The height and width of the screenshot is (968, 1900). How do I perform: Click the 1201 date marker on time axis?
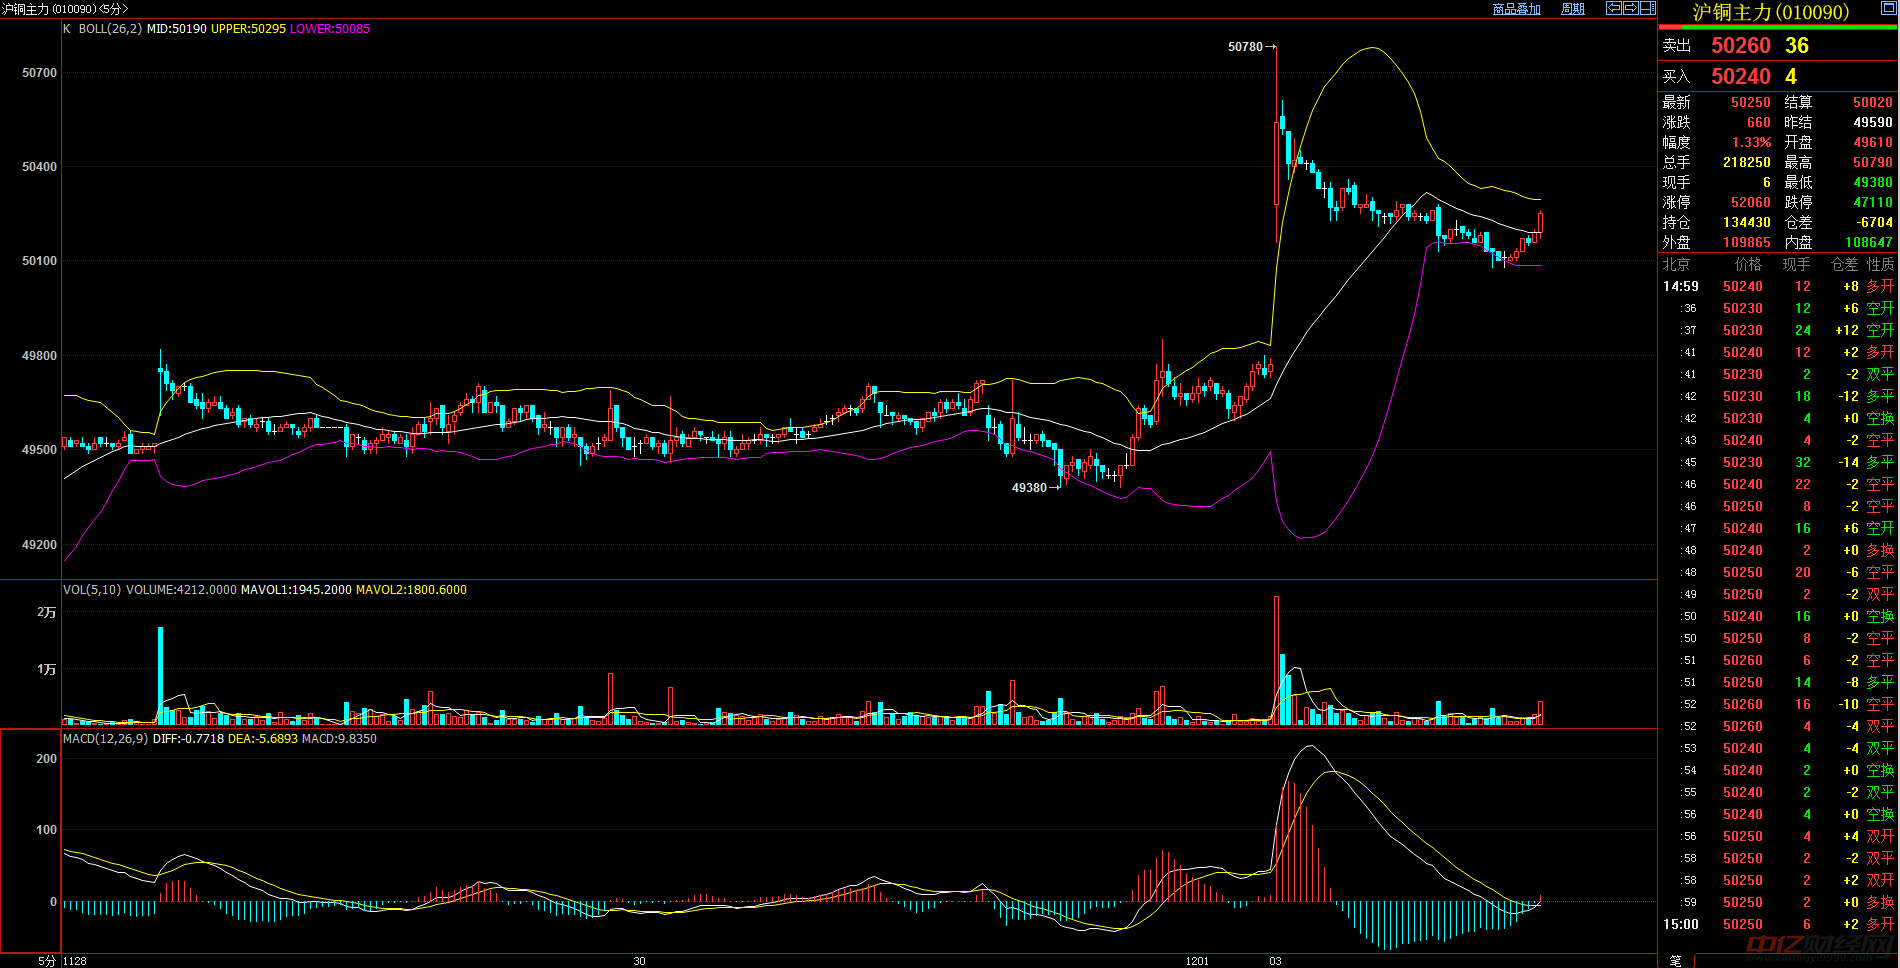1197,961
